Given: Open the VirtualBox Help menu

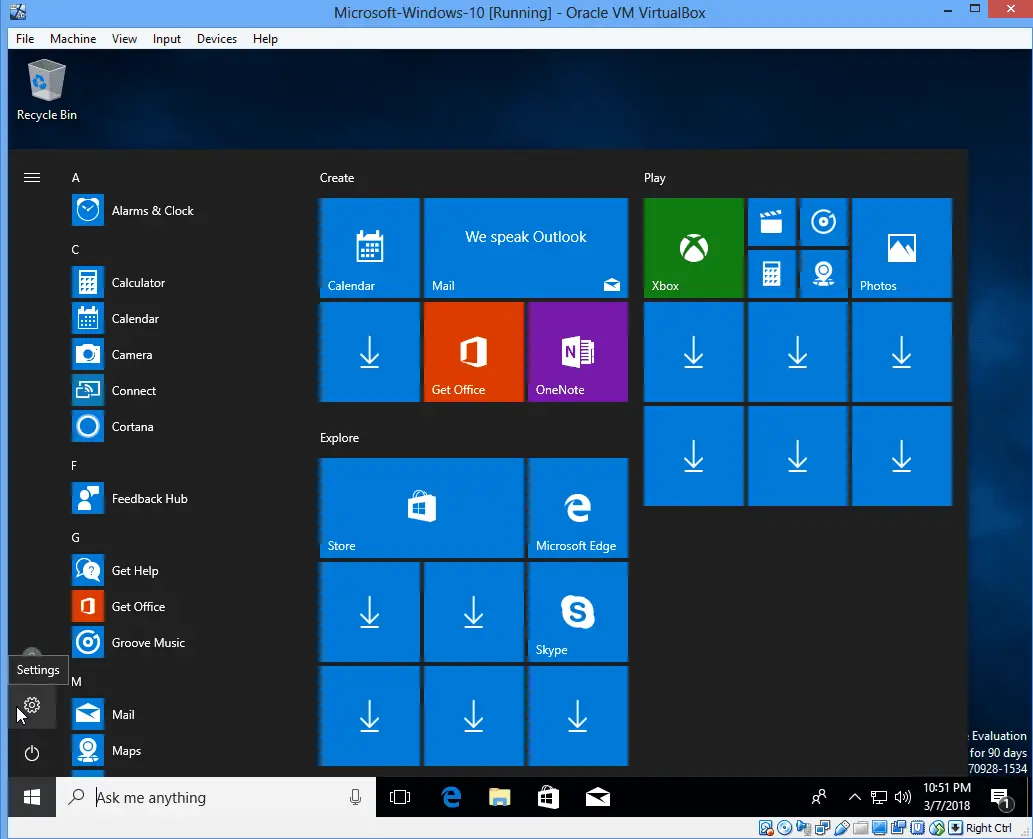Looking at the screenshot, I should pyautogui.click(x=265, y=39).
